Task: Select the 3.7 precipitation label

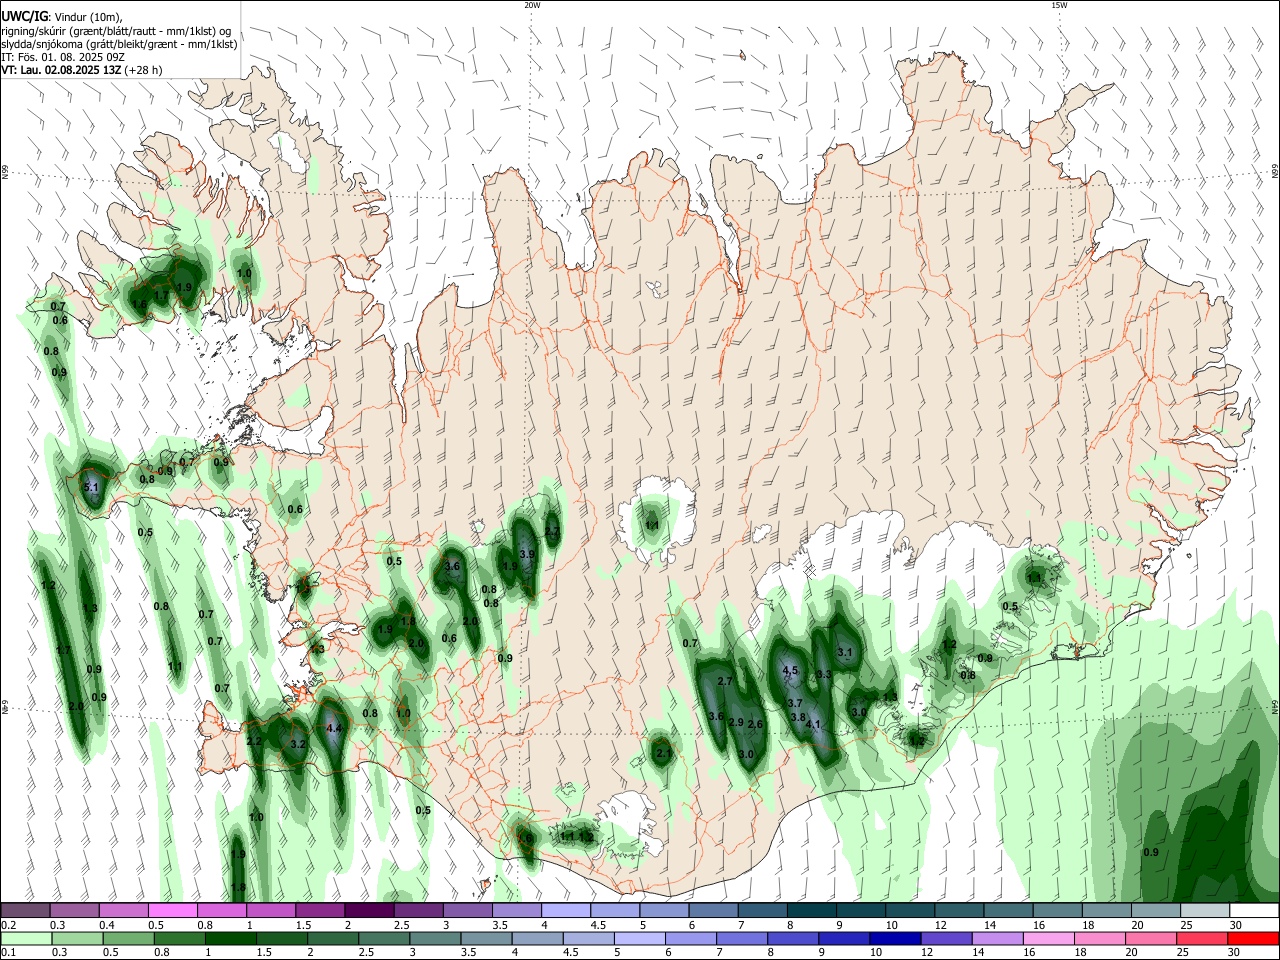Action: click(x=795, y=704)
